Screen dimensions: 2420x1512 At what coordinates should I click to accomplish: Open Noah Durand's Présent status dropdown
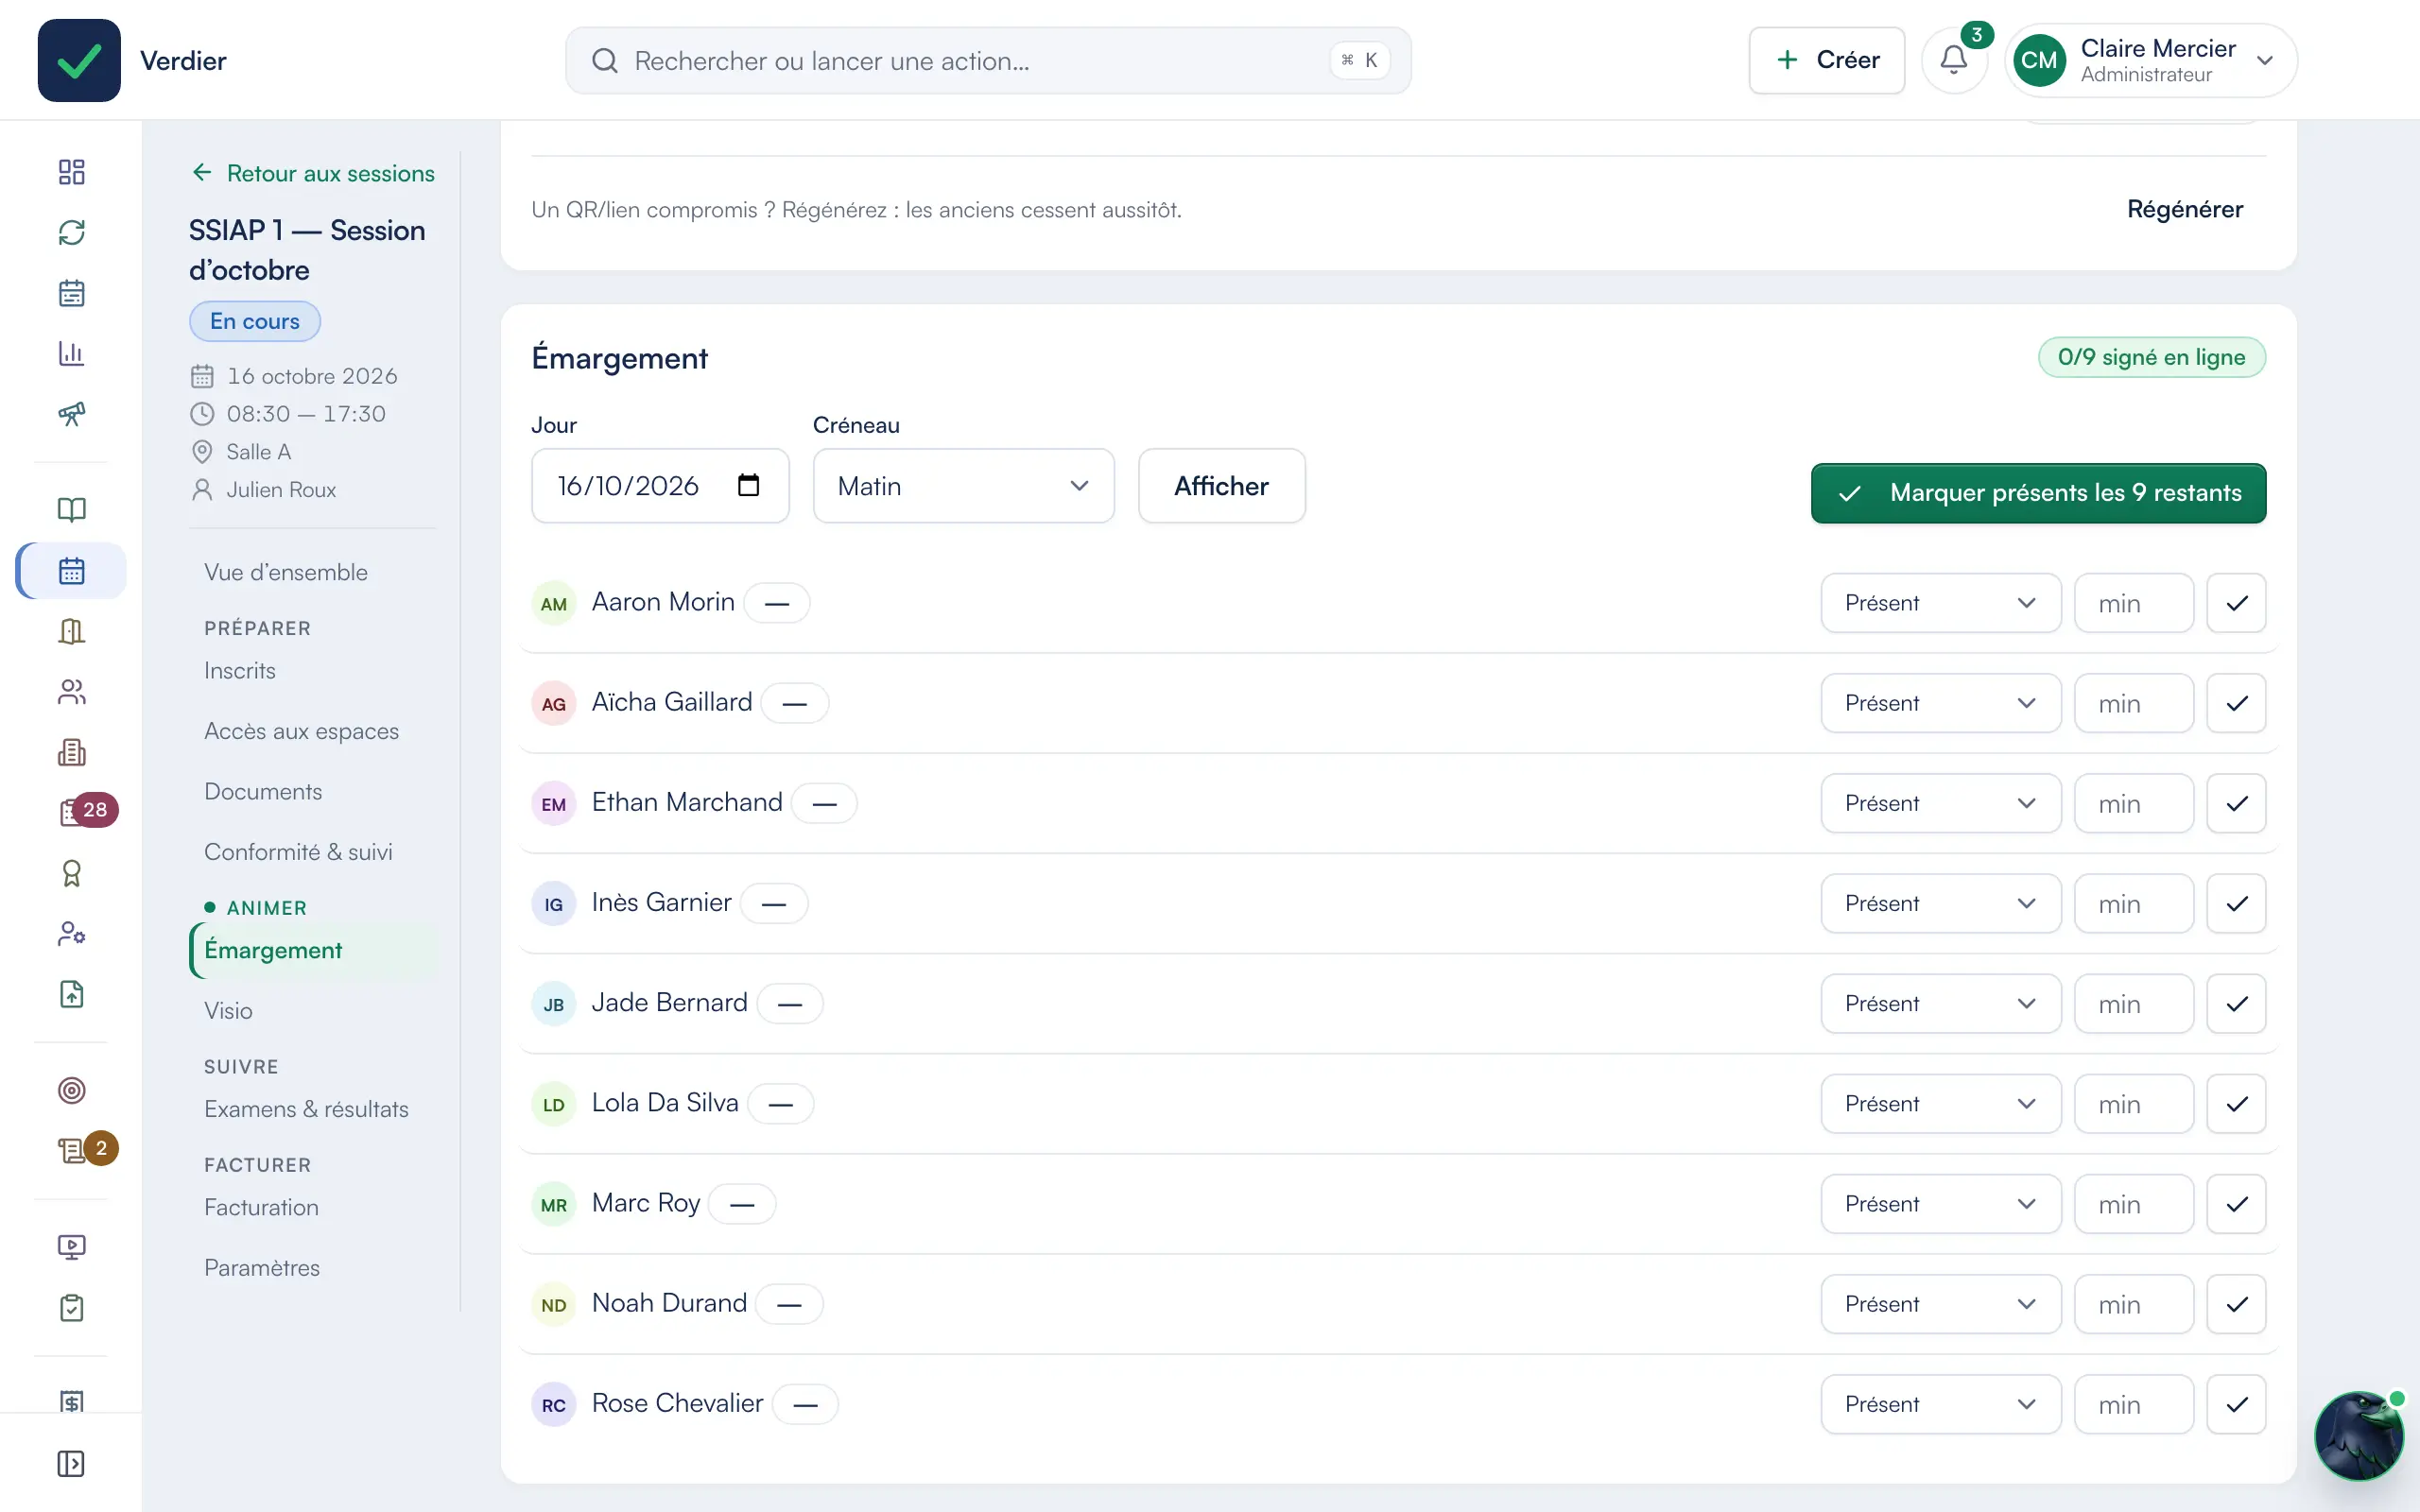coord(1940,1304)
